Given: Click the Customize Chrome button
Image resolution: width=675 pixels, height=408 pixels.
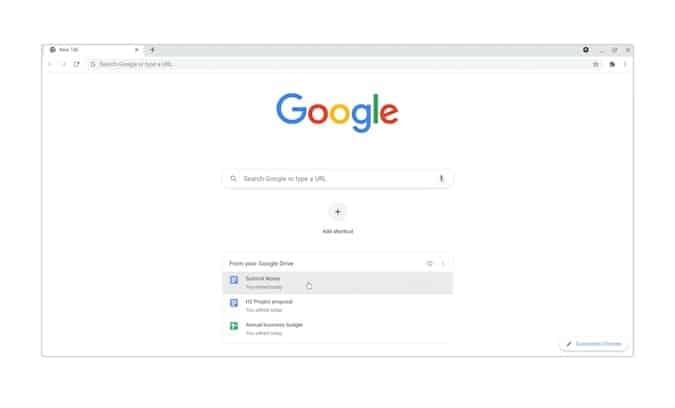Looking at the screenshot, I should 594,344.
